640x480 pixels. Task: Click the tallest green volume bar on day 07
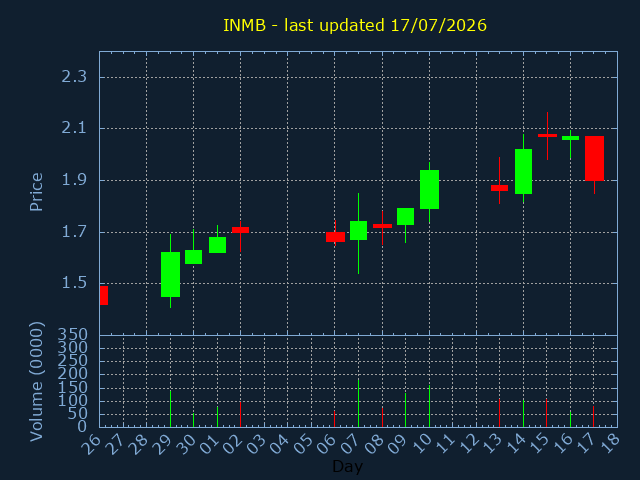pos(358,403)
